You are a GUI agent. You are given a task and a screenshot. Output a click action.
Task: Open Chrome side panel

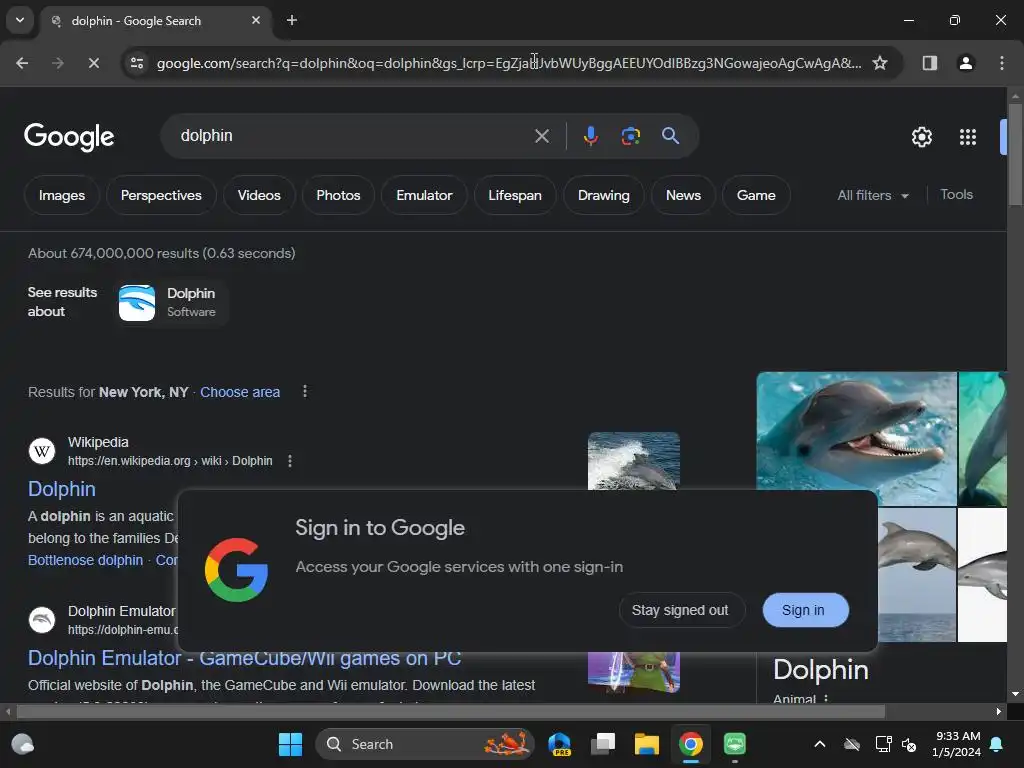[929, 63]
